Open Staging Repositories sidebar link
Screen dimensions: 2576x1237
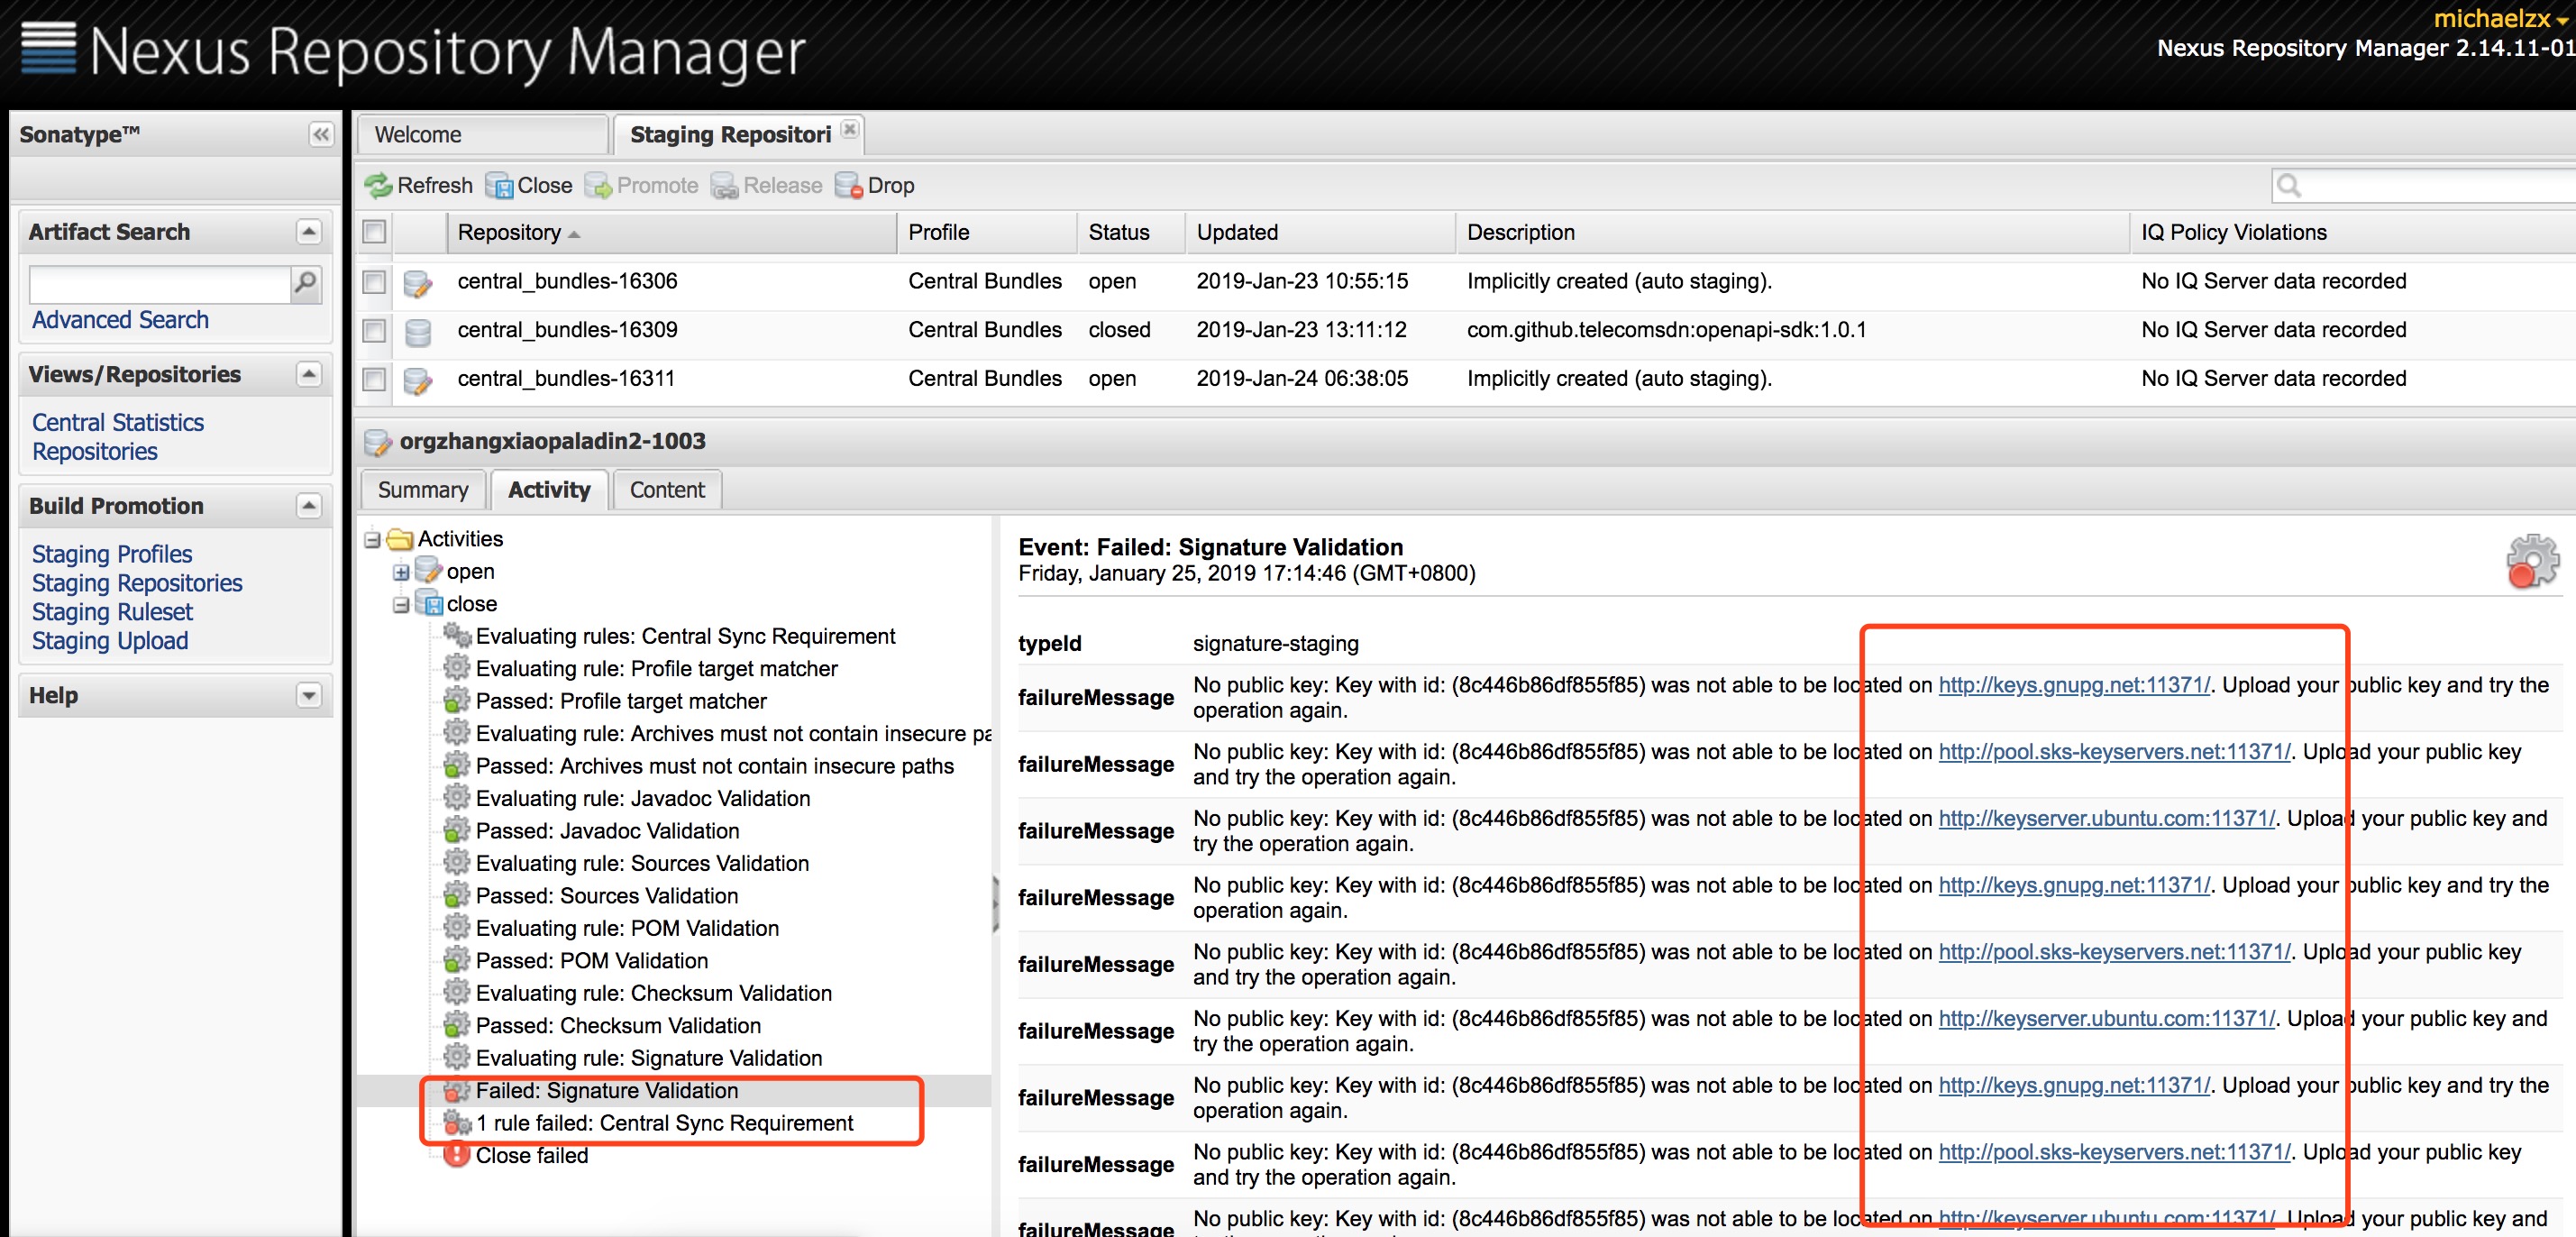pos(137,583)
